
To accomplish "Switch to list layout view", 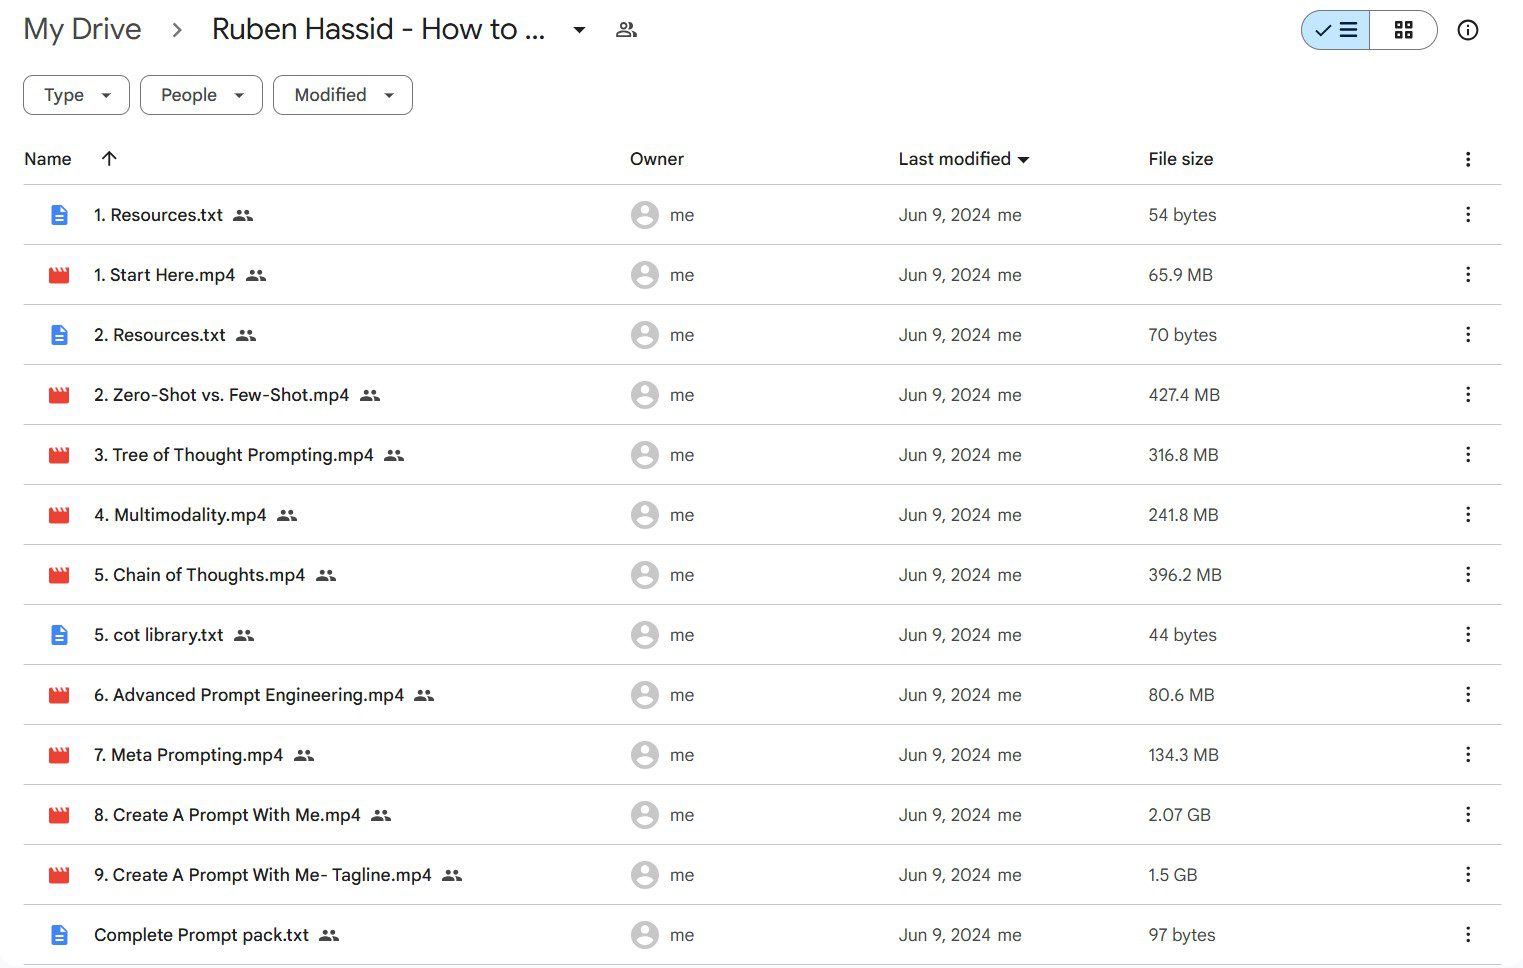I will (1335, 30).
